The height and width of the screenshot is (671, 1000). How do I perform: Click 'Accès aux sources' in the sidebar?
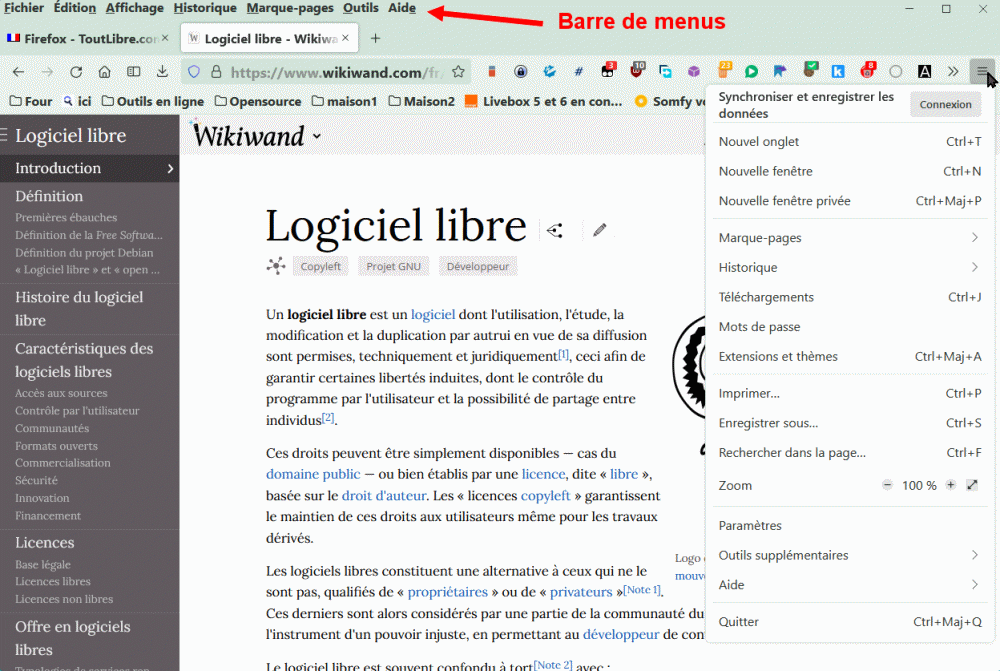coord(61,393)
